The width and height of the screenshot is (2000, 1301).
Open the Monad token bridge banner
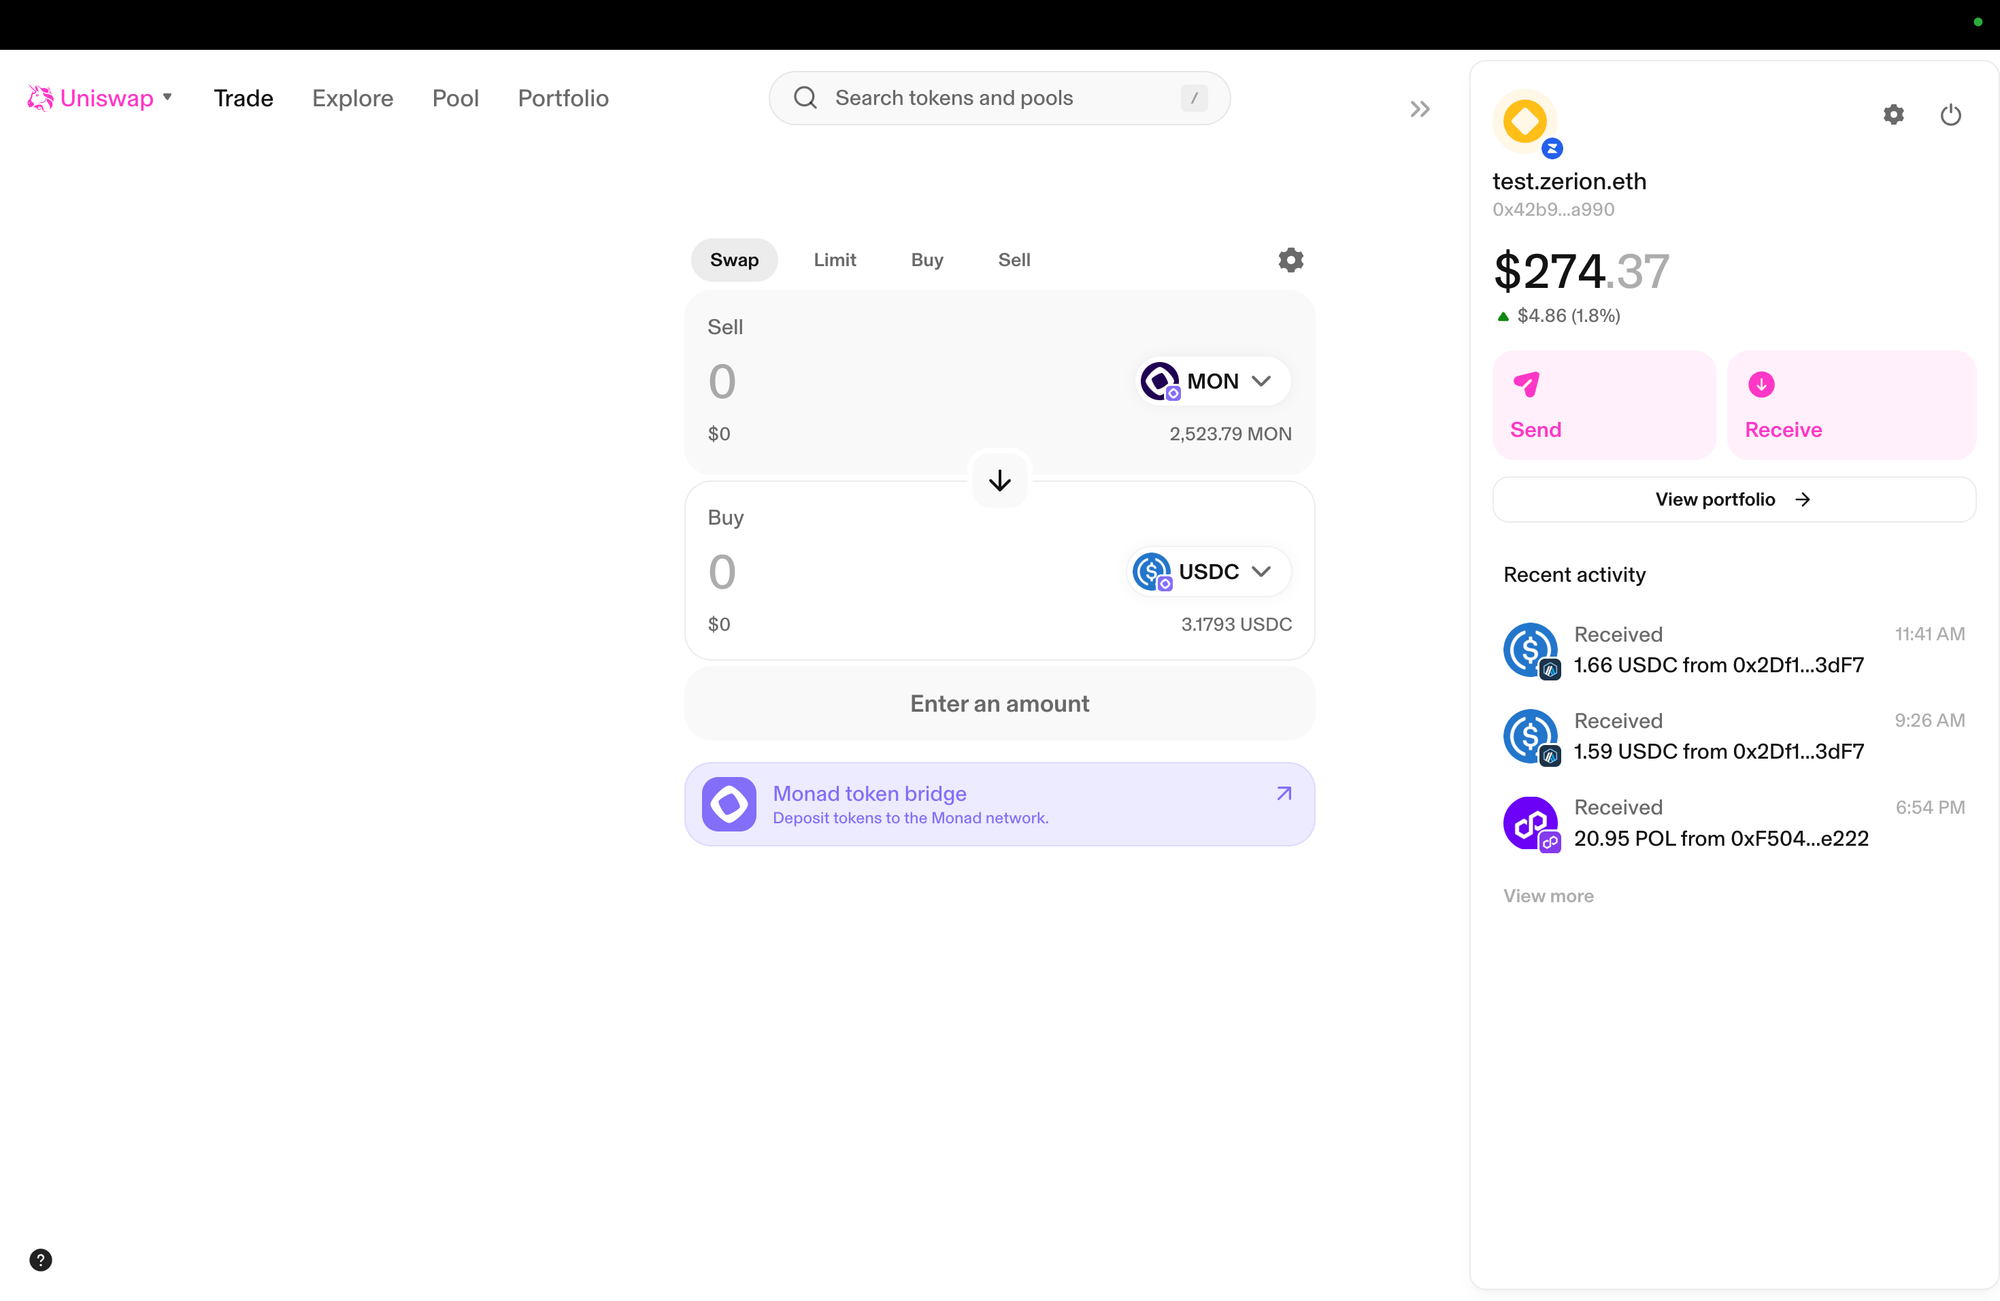click(x=999, y=803)
